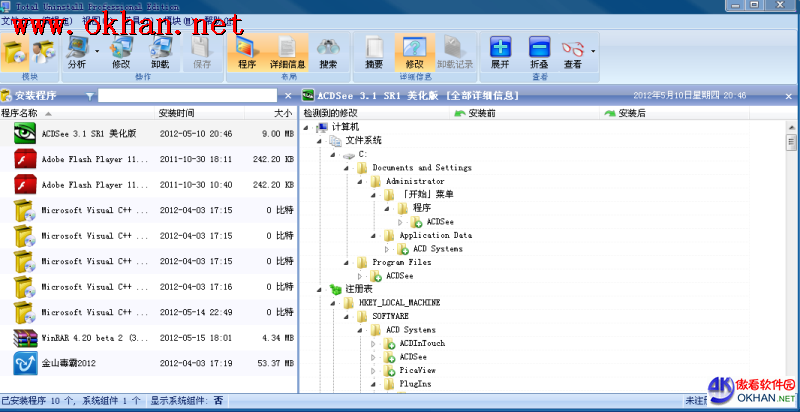
Task: Select Adobe Flash Player installed at 10:40
Action: click(x=148, y=185)
